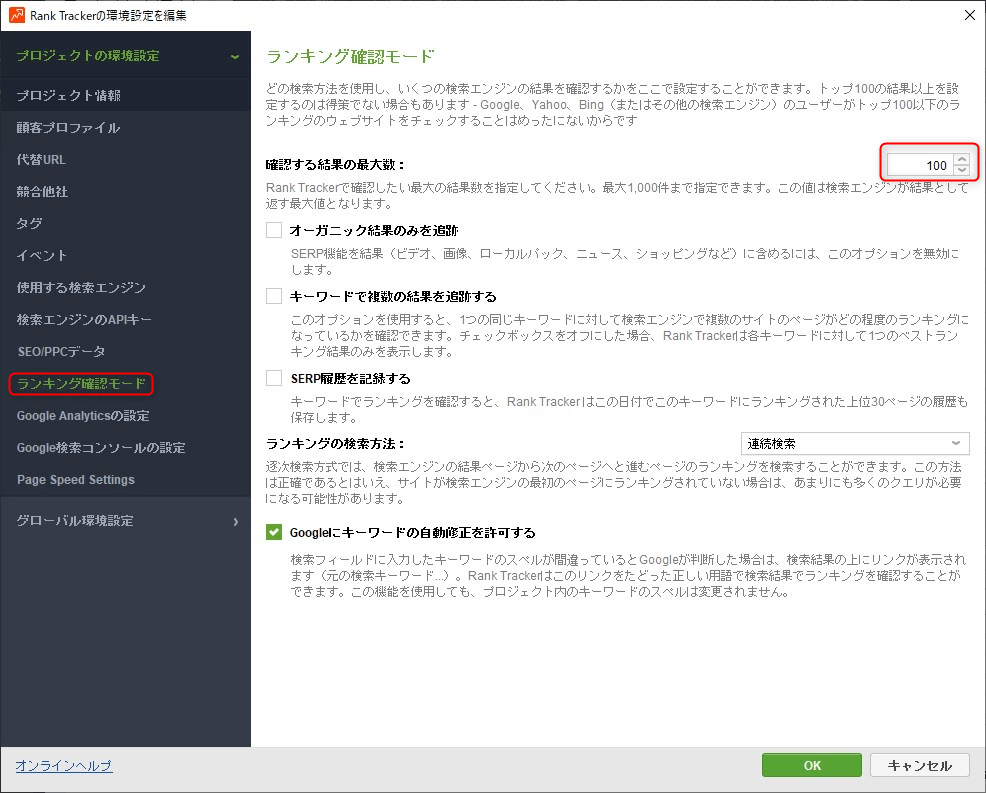Open Page Speed Settings page
This screenshot has width=986, height=793.
75,480
